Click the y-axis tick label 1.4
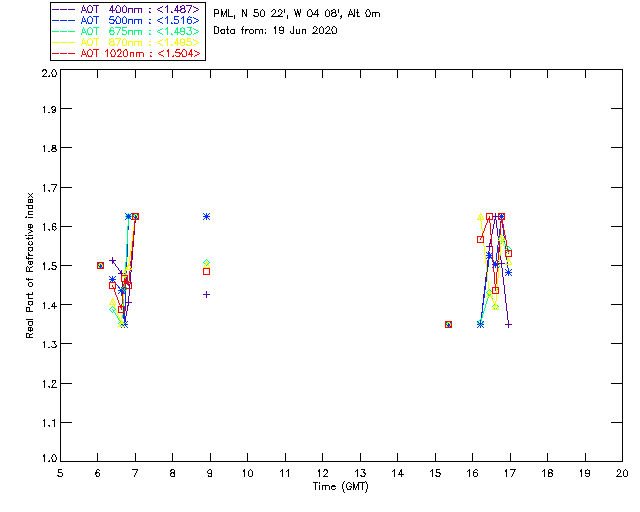This screenshot has width=640, height=512. pos(49,305)
